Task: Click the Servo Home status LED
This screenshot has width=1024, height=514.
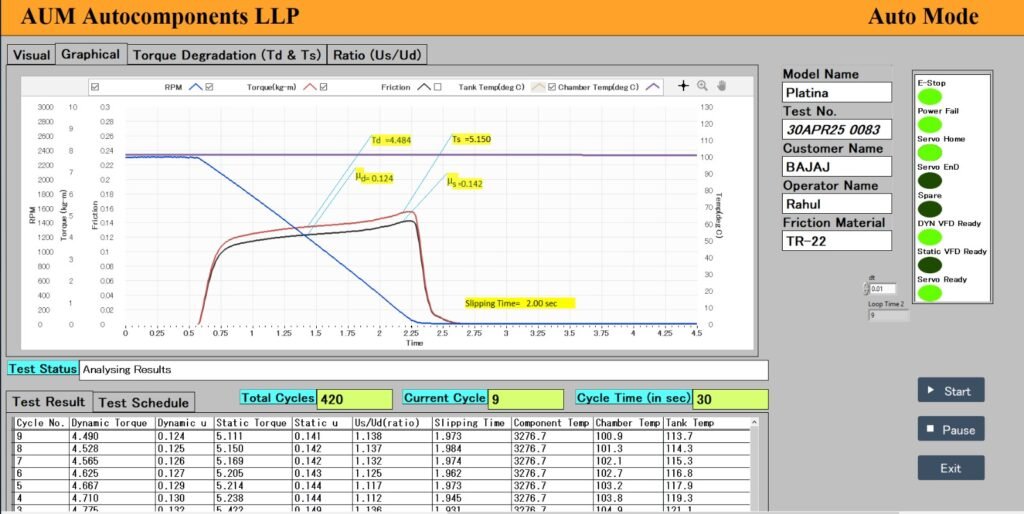Action: pos(929,153)
